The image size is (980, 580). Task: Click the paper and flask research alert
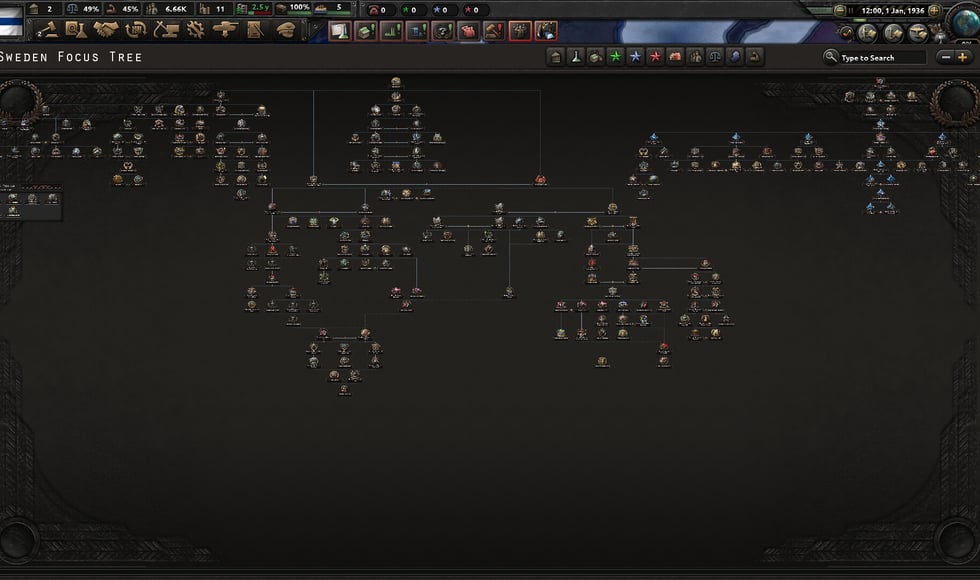click(x=339, y=31)
